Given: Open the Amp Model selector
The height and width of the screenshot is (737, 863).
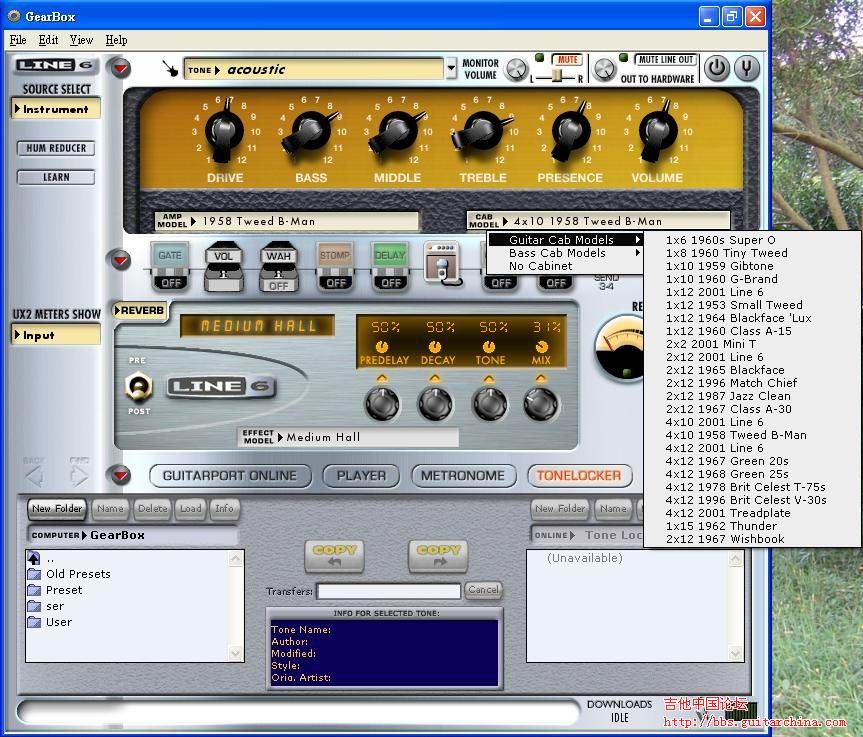Looking at the screenshot, I should (287, 221).
